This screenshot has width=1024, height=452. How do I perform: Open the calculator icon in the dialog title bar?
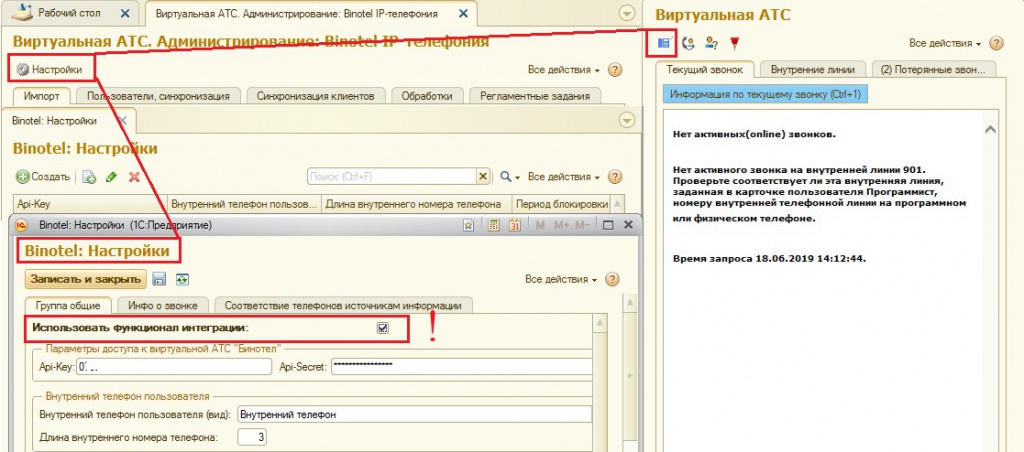coord(494,225)
